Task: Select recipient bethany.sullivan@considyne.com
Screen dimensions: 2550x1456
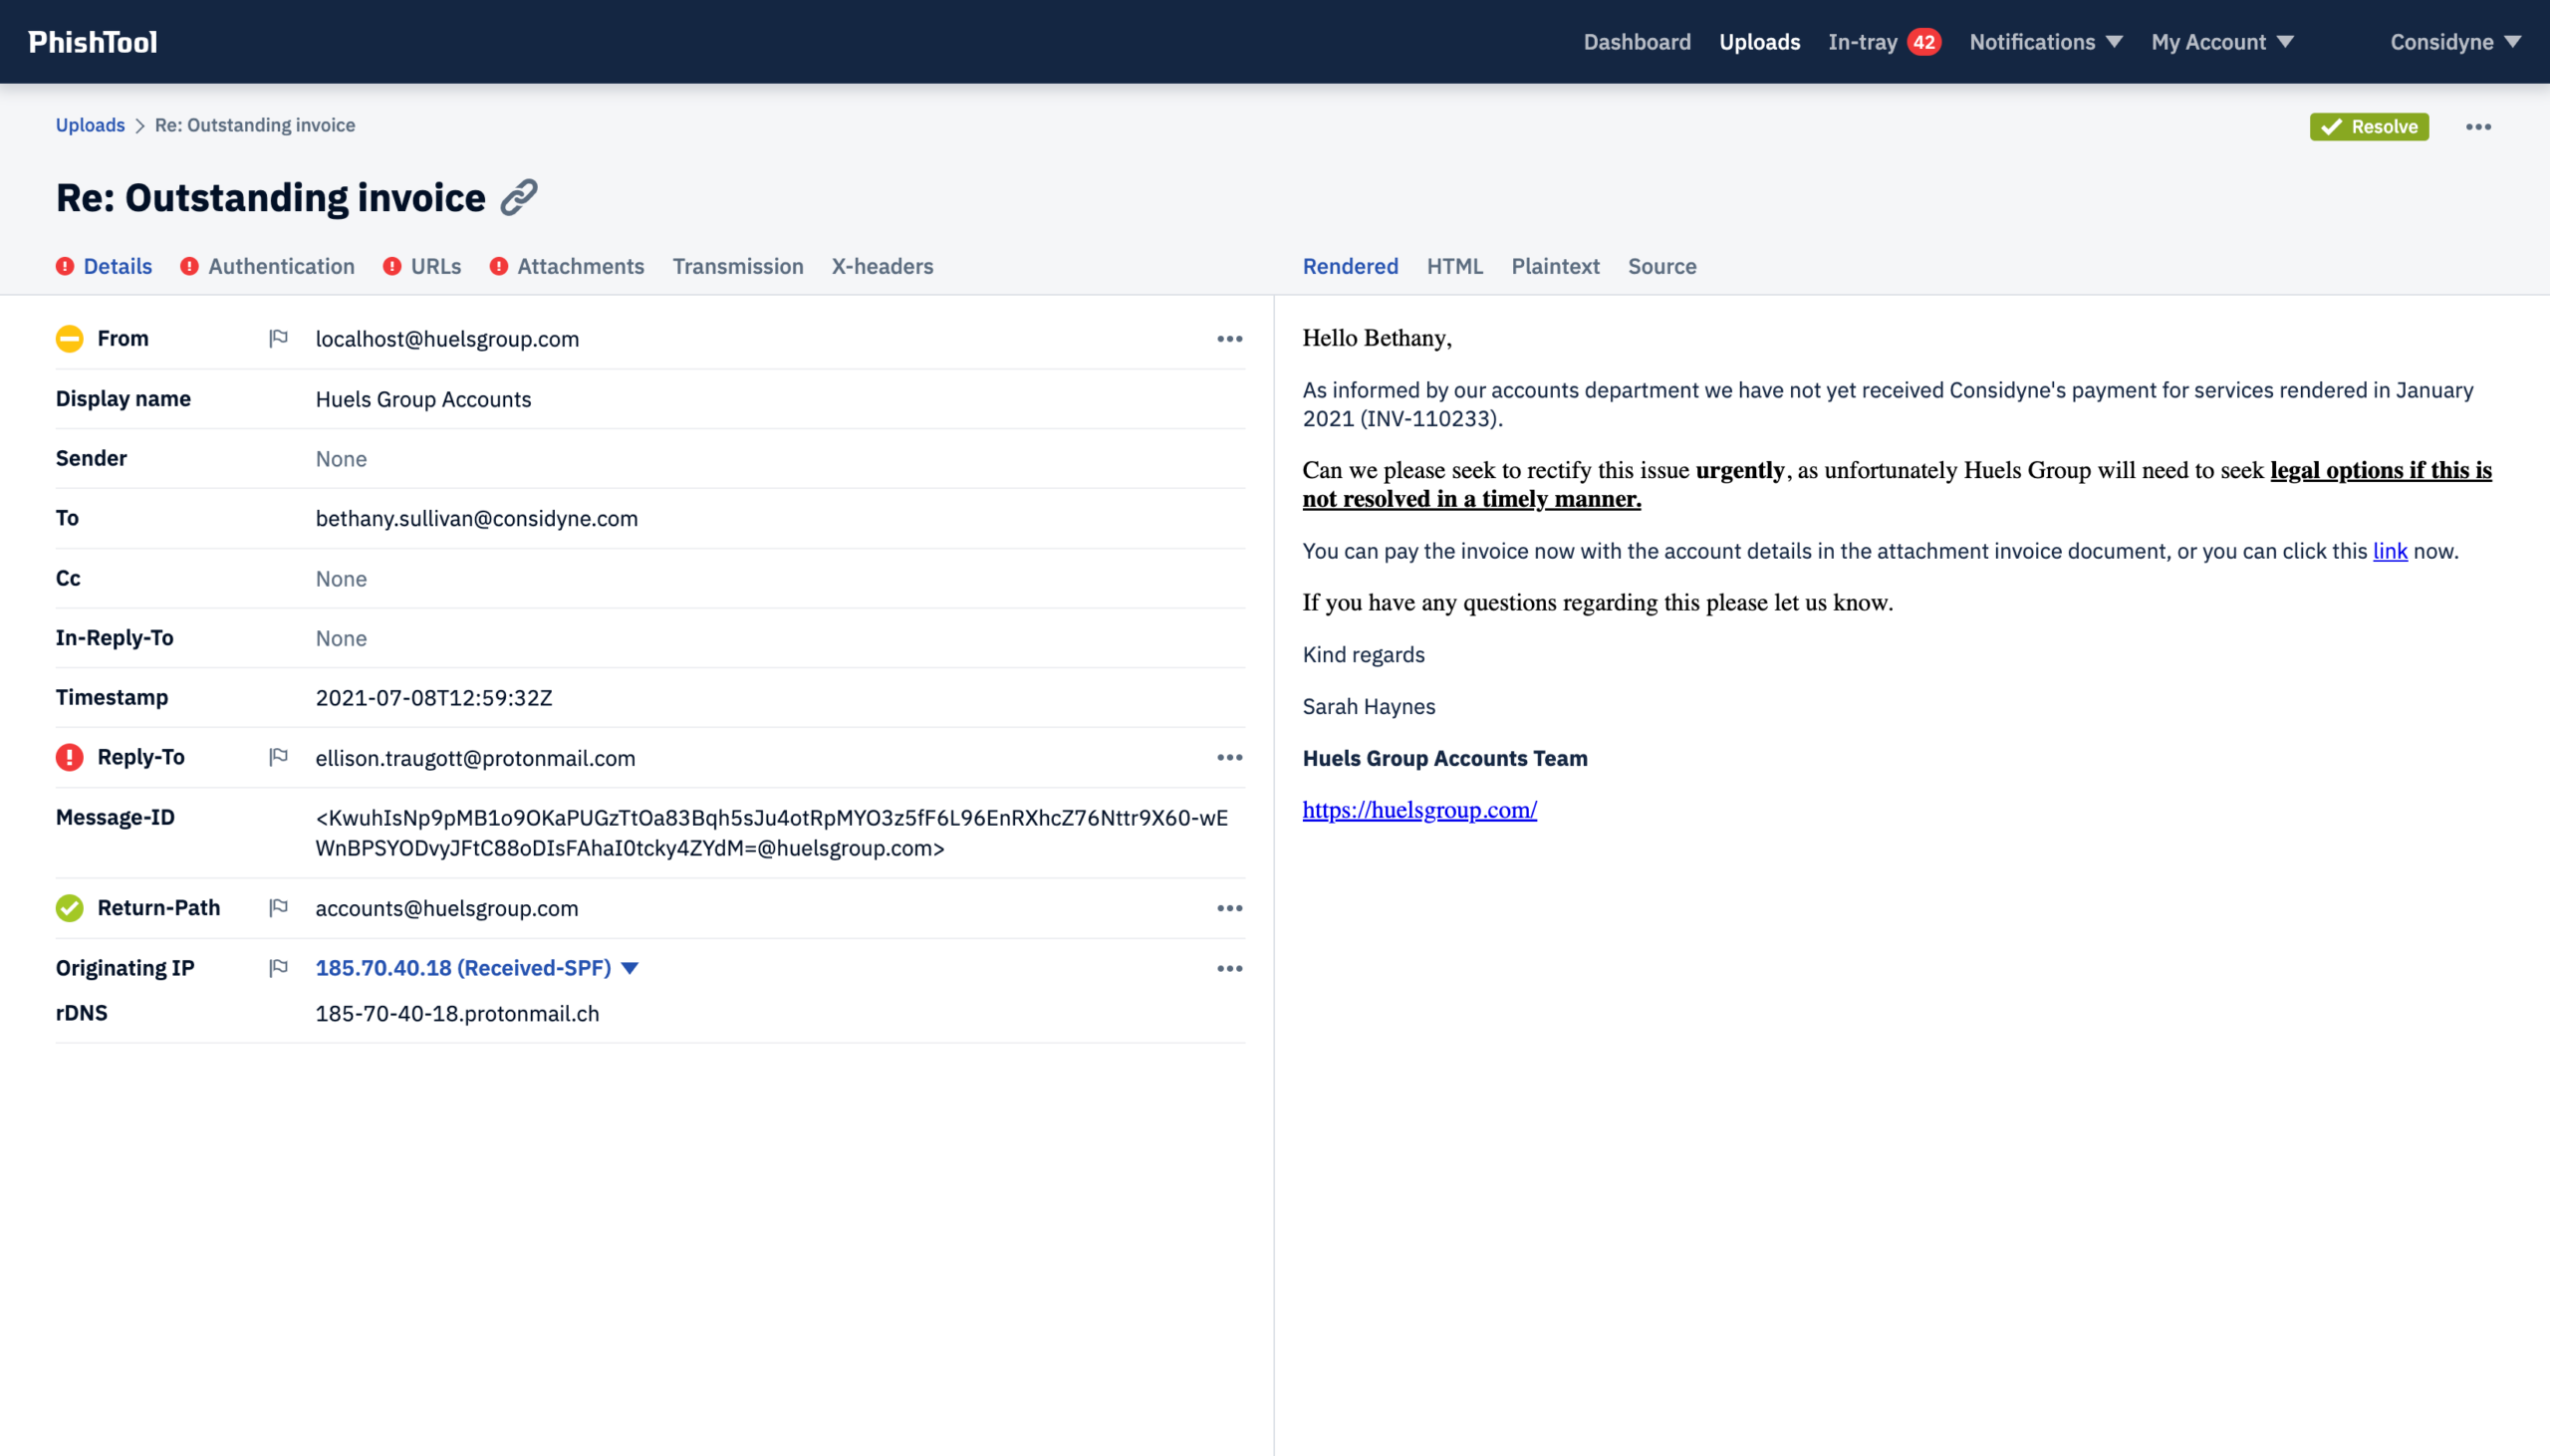Action: [x=476, y=518]
